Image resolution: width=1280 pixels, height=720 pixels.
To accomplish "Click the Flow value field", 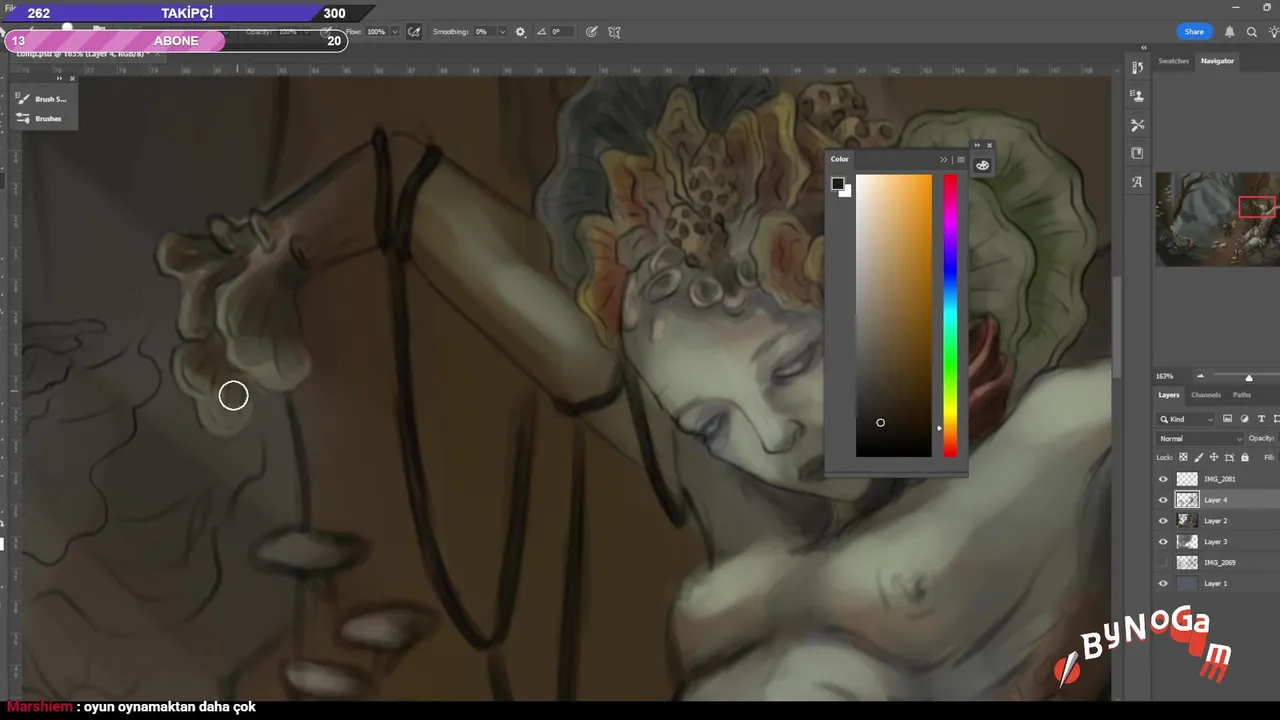I will pos(376,32).
